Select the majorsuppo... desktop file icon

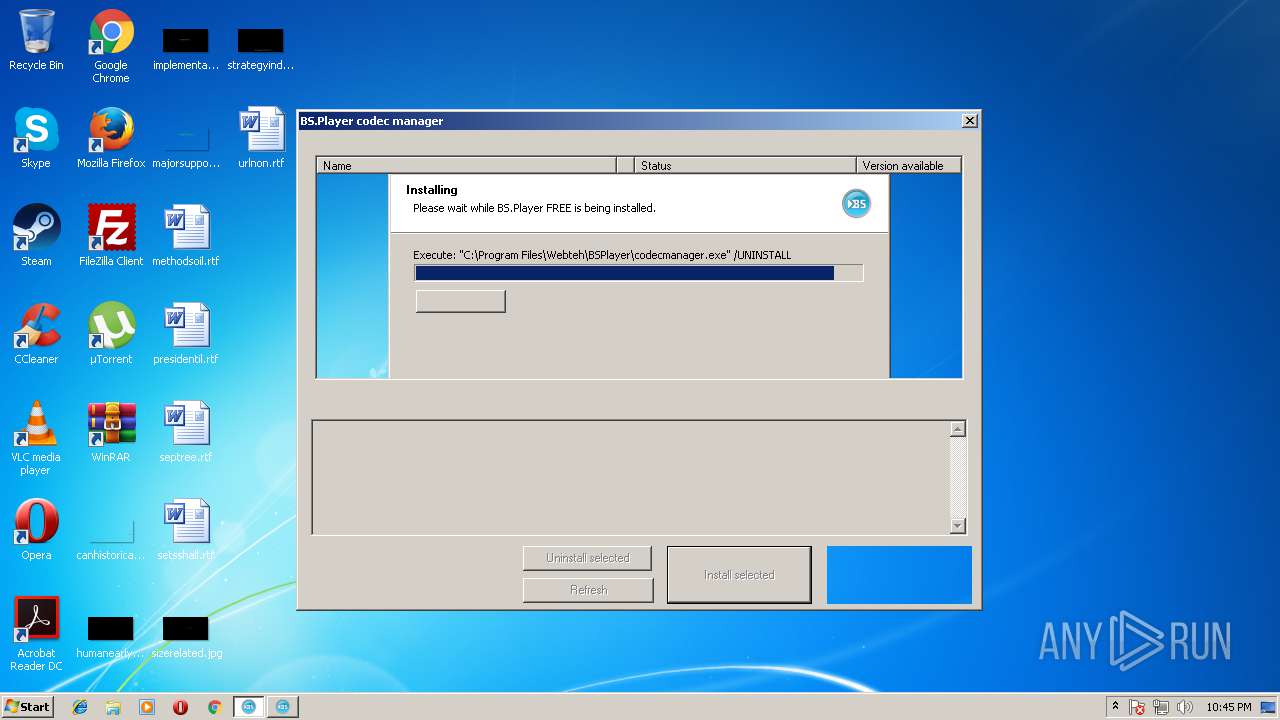pos(186,146)
